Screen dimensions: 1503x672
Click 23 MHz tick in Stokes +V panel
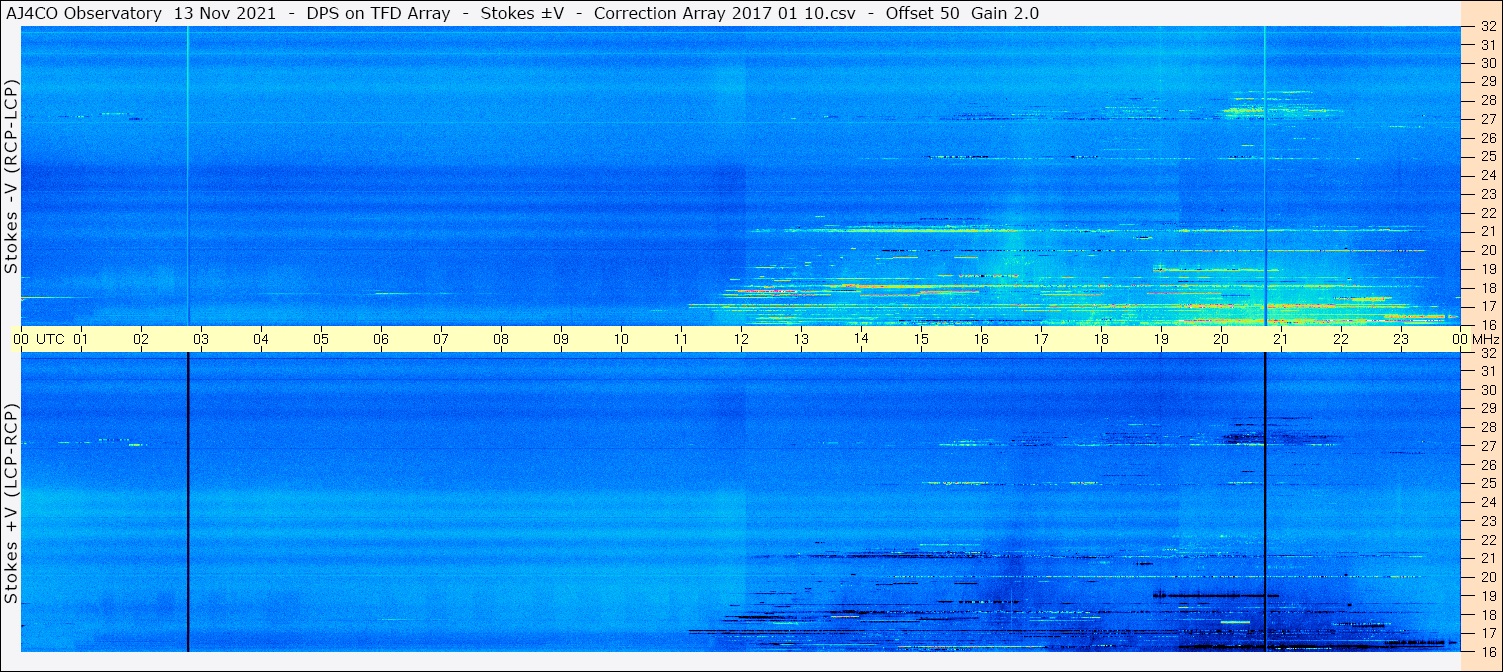click(1487, 521)
